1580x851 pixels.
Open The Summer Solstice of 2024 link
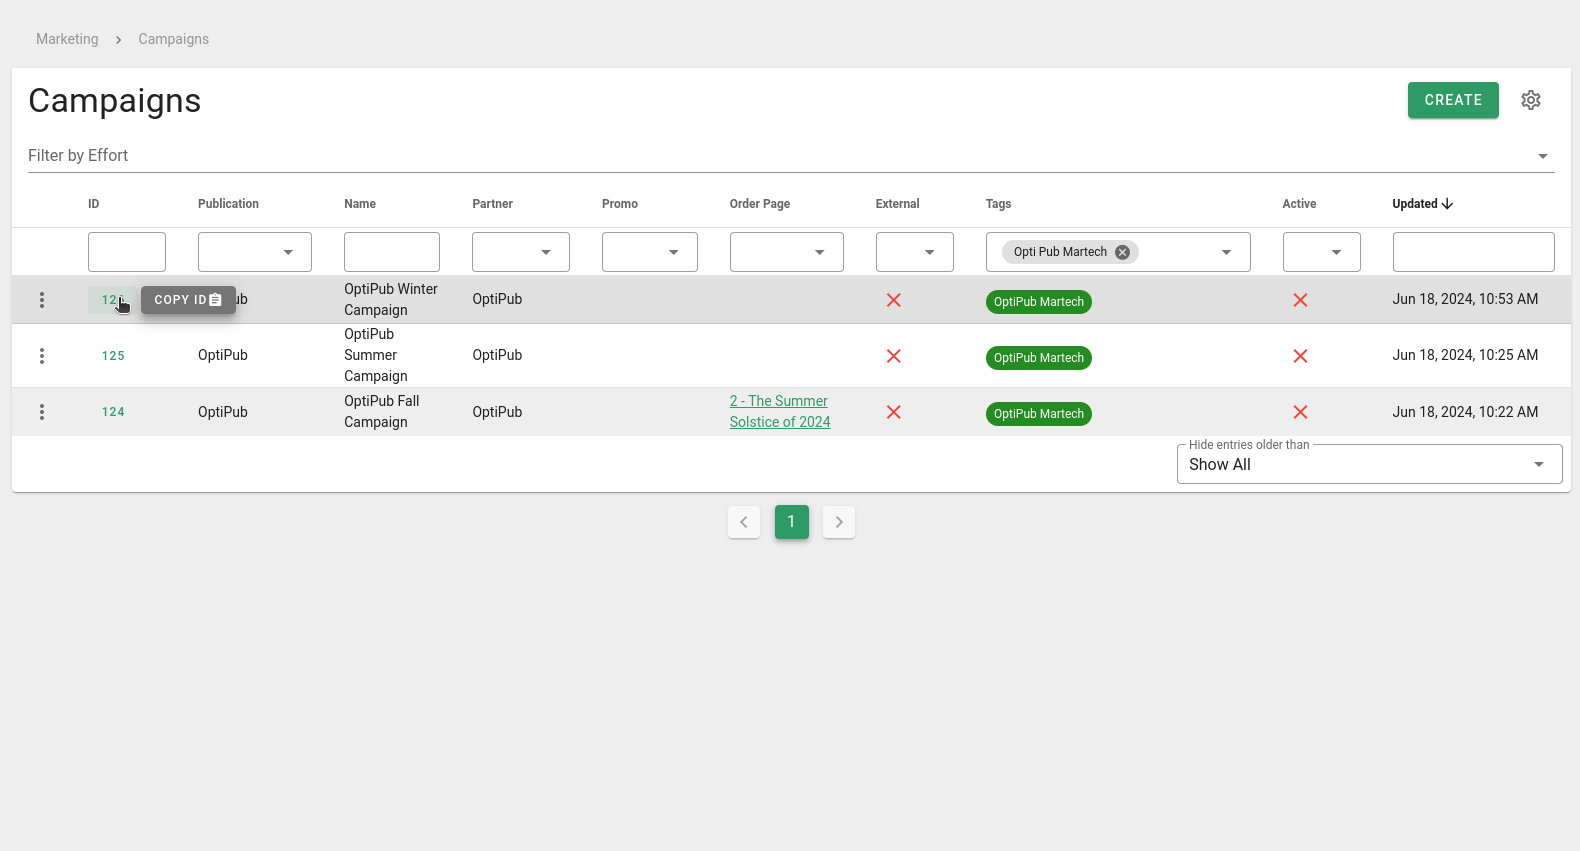[780, 412]
